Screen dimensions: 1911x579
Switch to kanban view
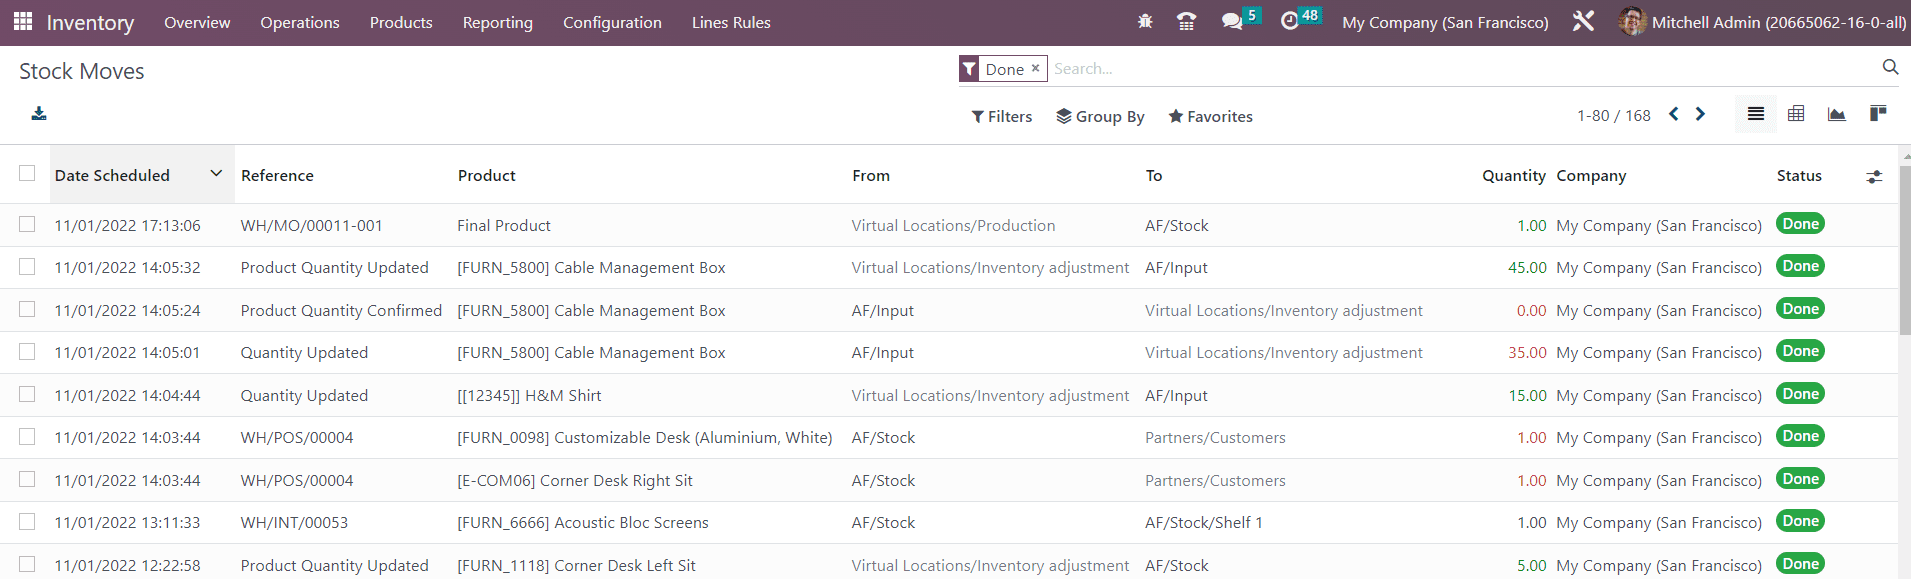tap(1877, 114)
